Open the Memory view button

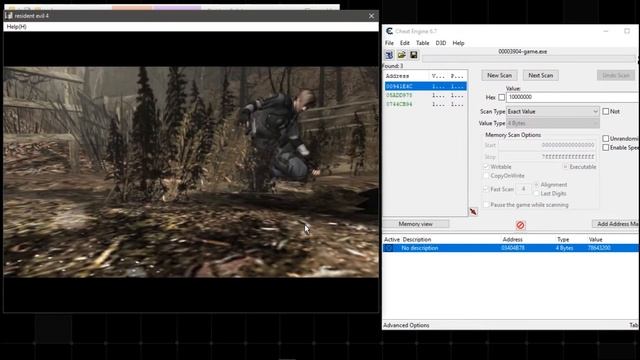416,224
